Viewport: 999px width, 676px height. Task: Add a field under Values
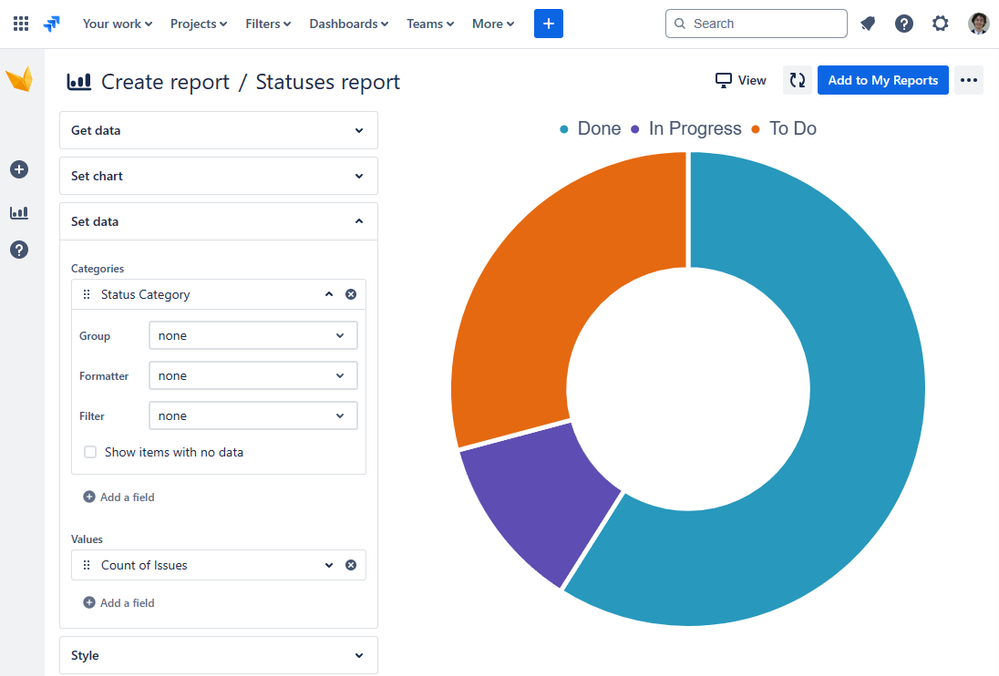pos(119,603)
